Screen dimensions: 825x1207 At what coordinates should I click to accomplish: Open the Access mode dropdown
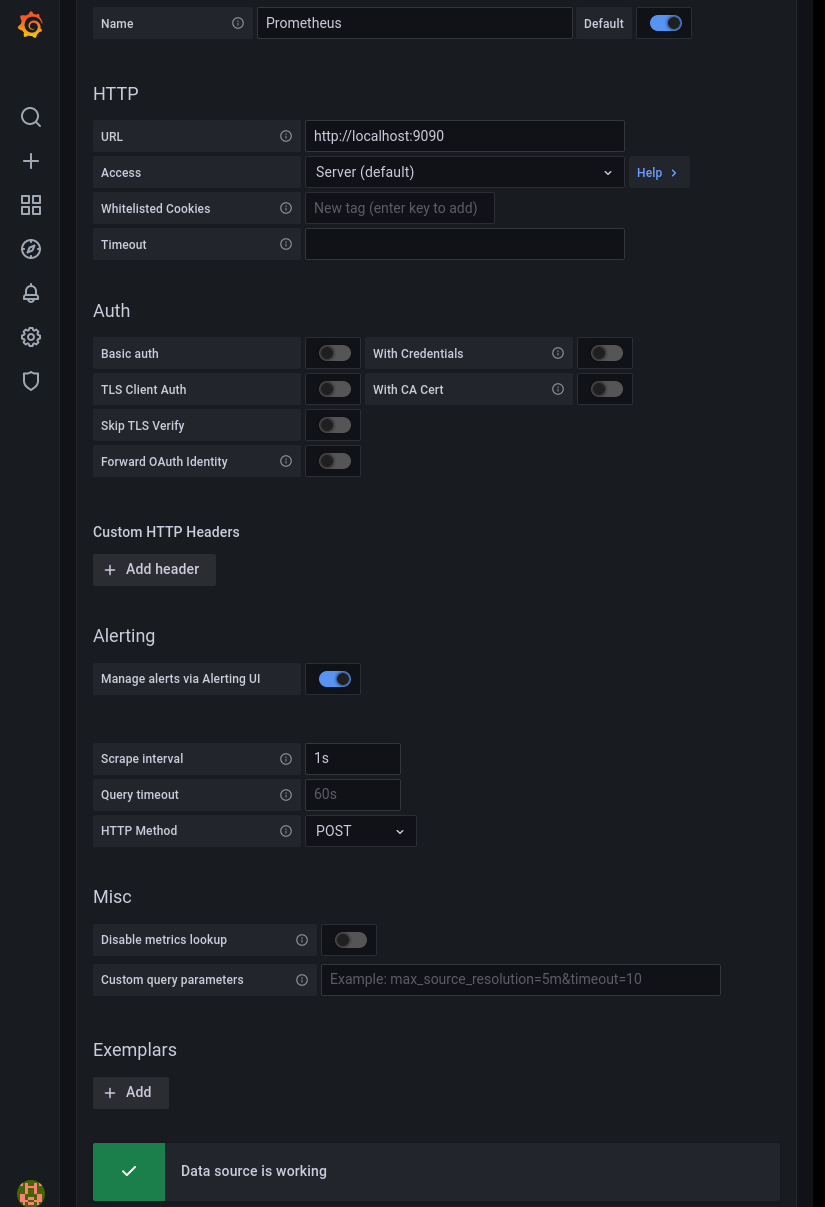coord(464,172)
